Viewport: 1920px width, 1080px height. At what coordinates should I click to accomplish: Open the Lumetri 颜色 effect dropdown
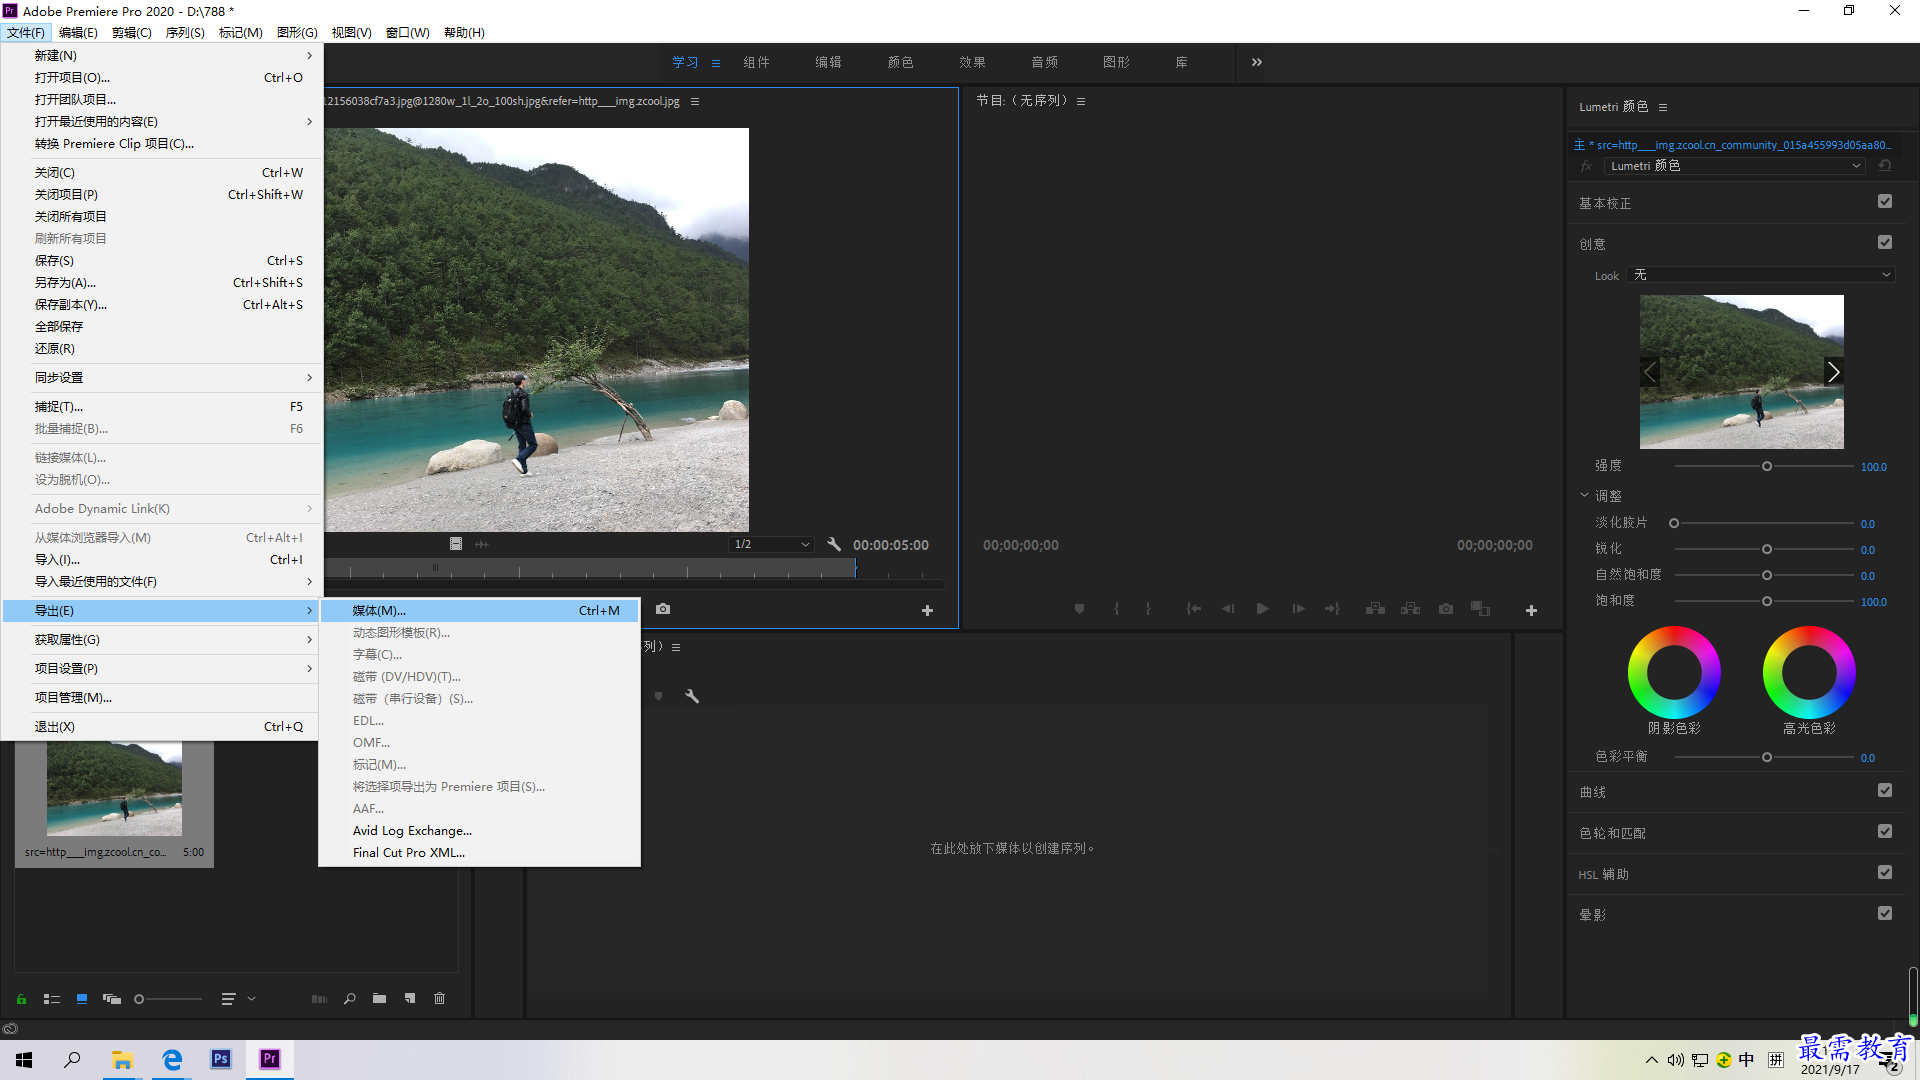point(1735,166)
